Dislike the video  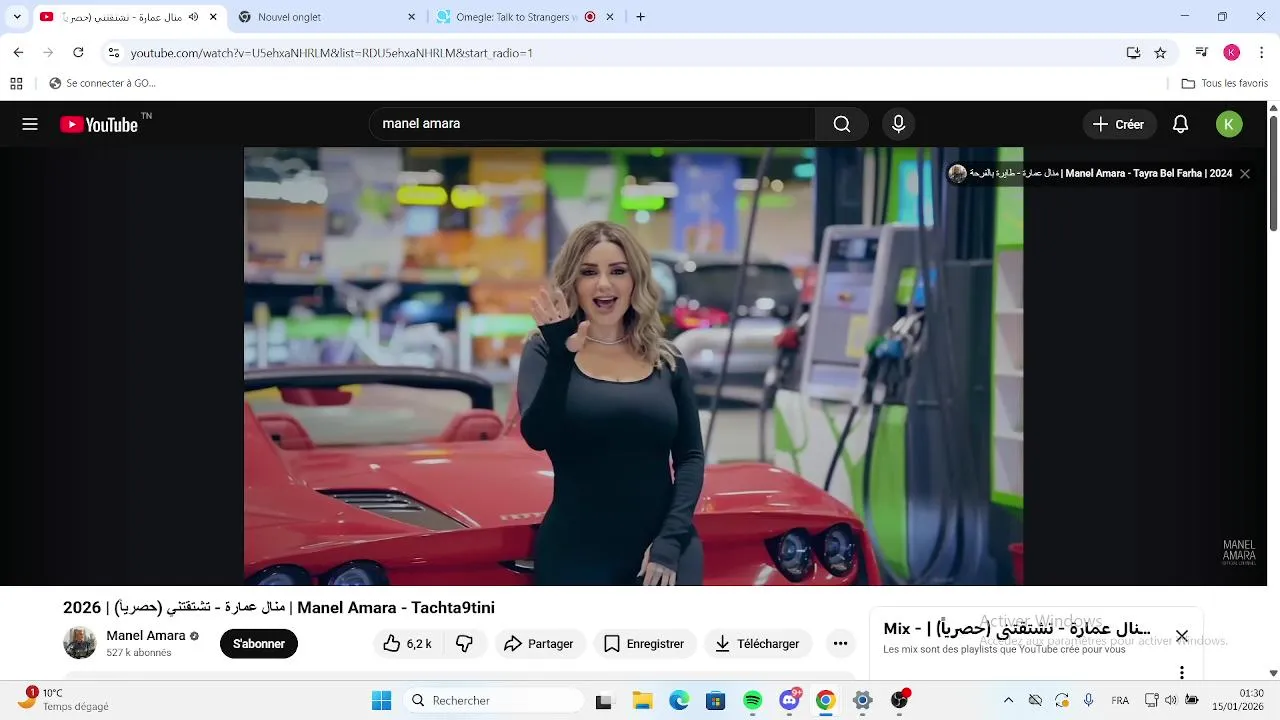coord(464,644)
